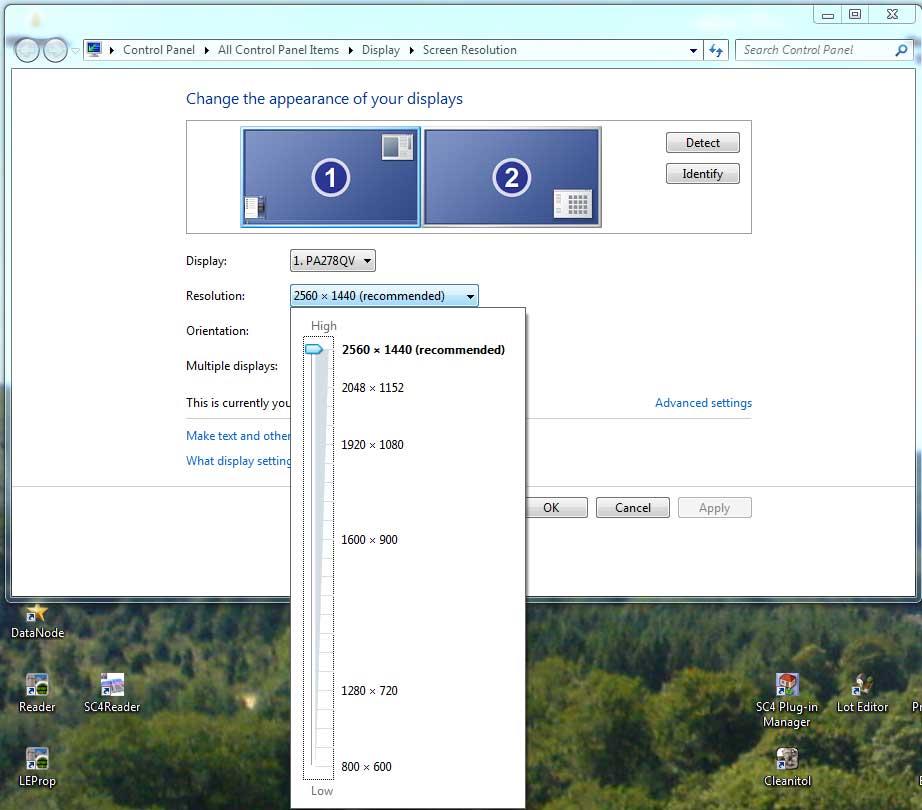Click the Refresh button in address bar

point(716,51)
